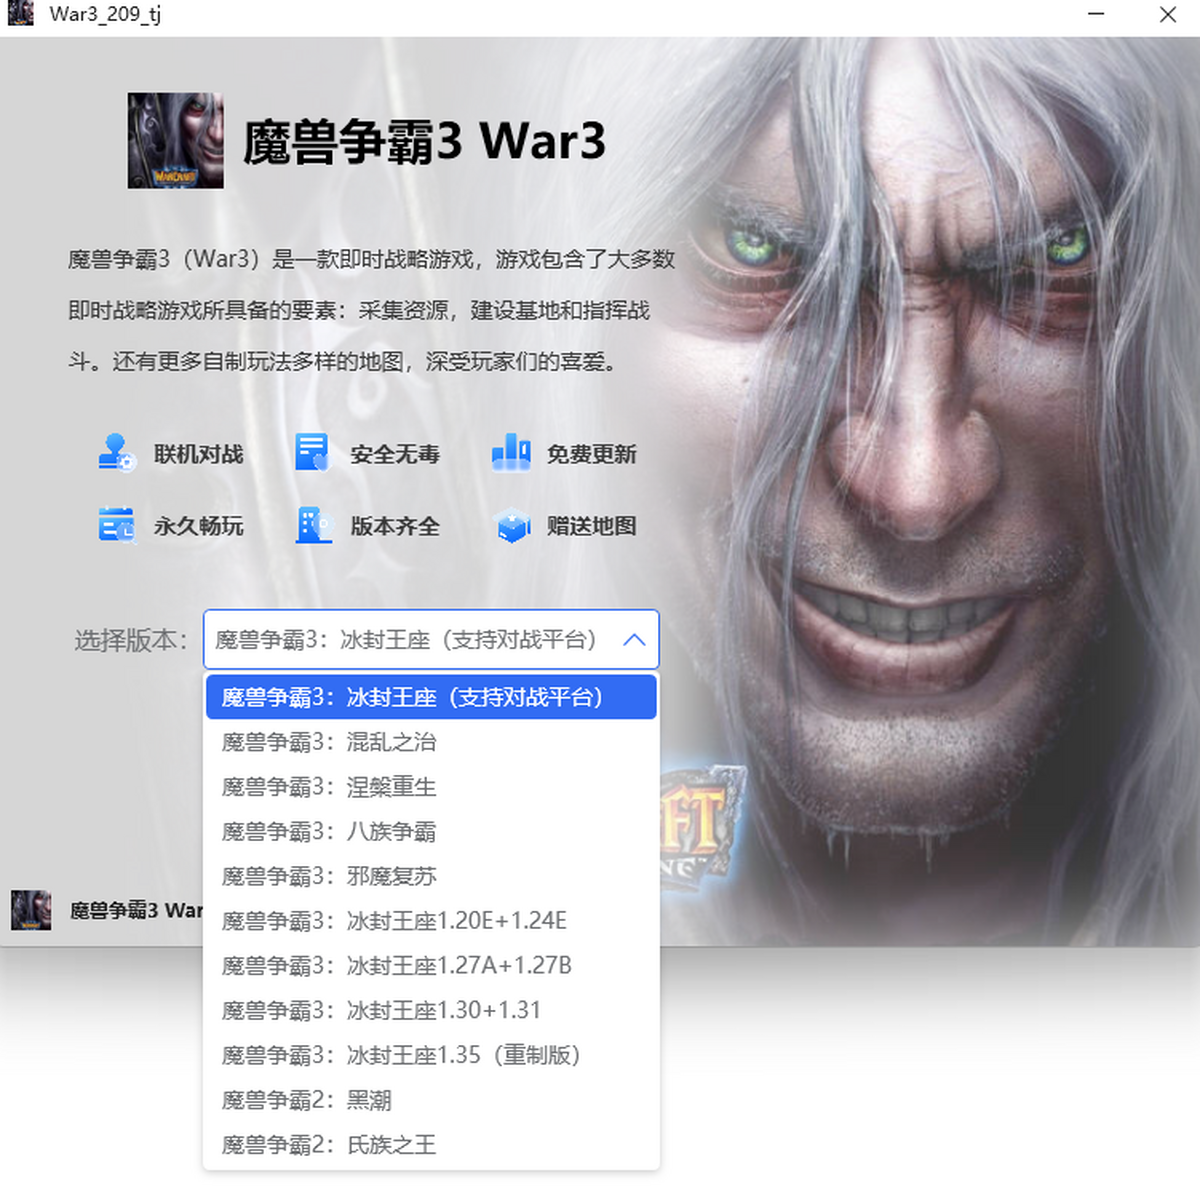Screen dimensions: 1200x1186
Task: Click the 魔兽争霸3 War3 heading
Action: 424,141
